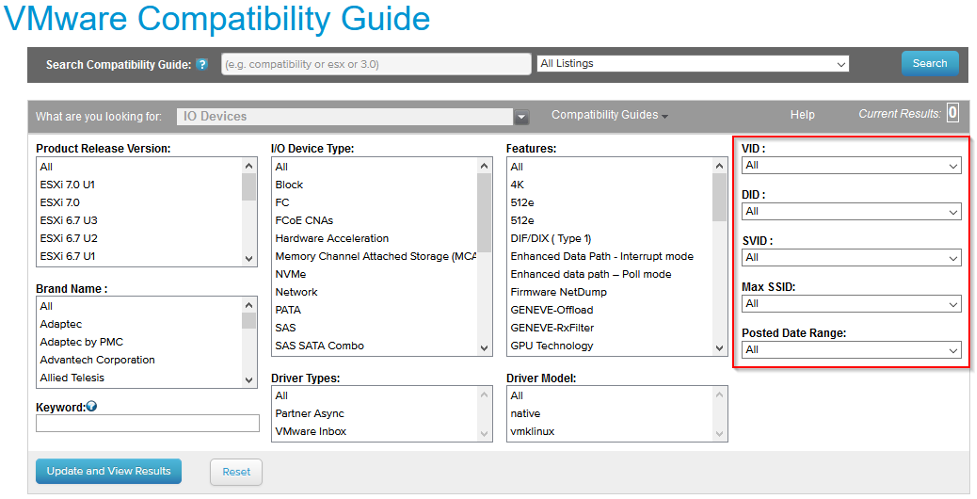Click the I/O Device Type scrollbar thumb
The width and height of the screenshot is (977, 499).
(x=484, y=212)
